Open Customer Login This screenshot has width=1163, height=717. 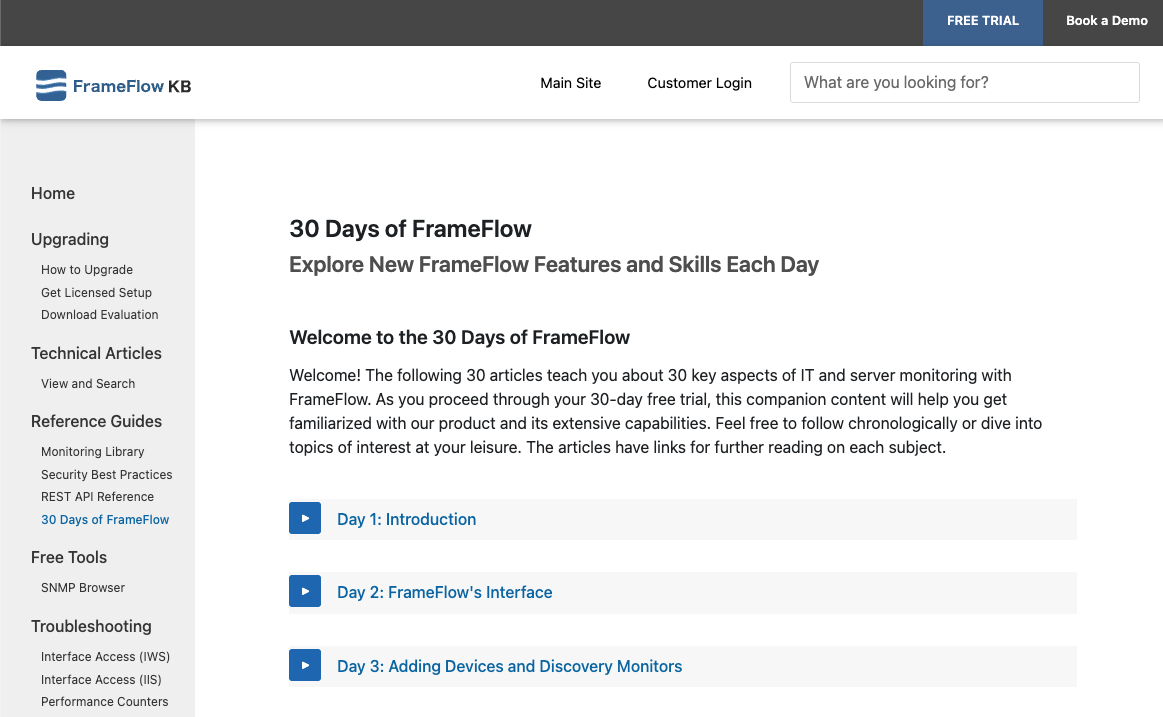[699, 83]
